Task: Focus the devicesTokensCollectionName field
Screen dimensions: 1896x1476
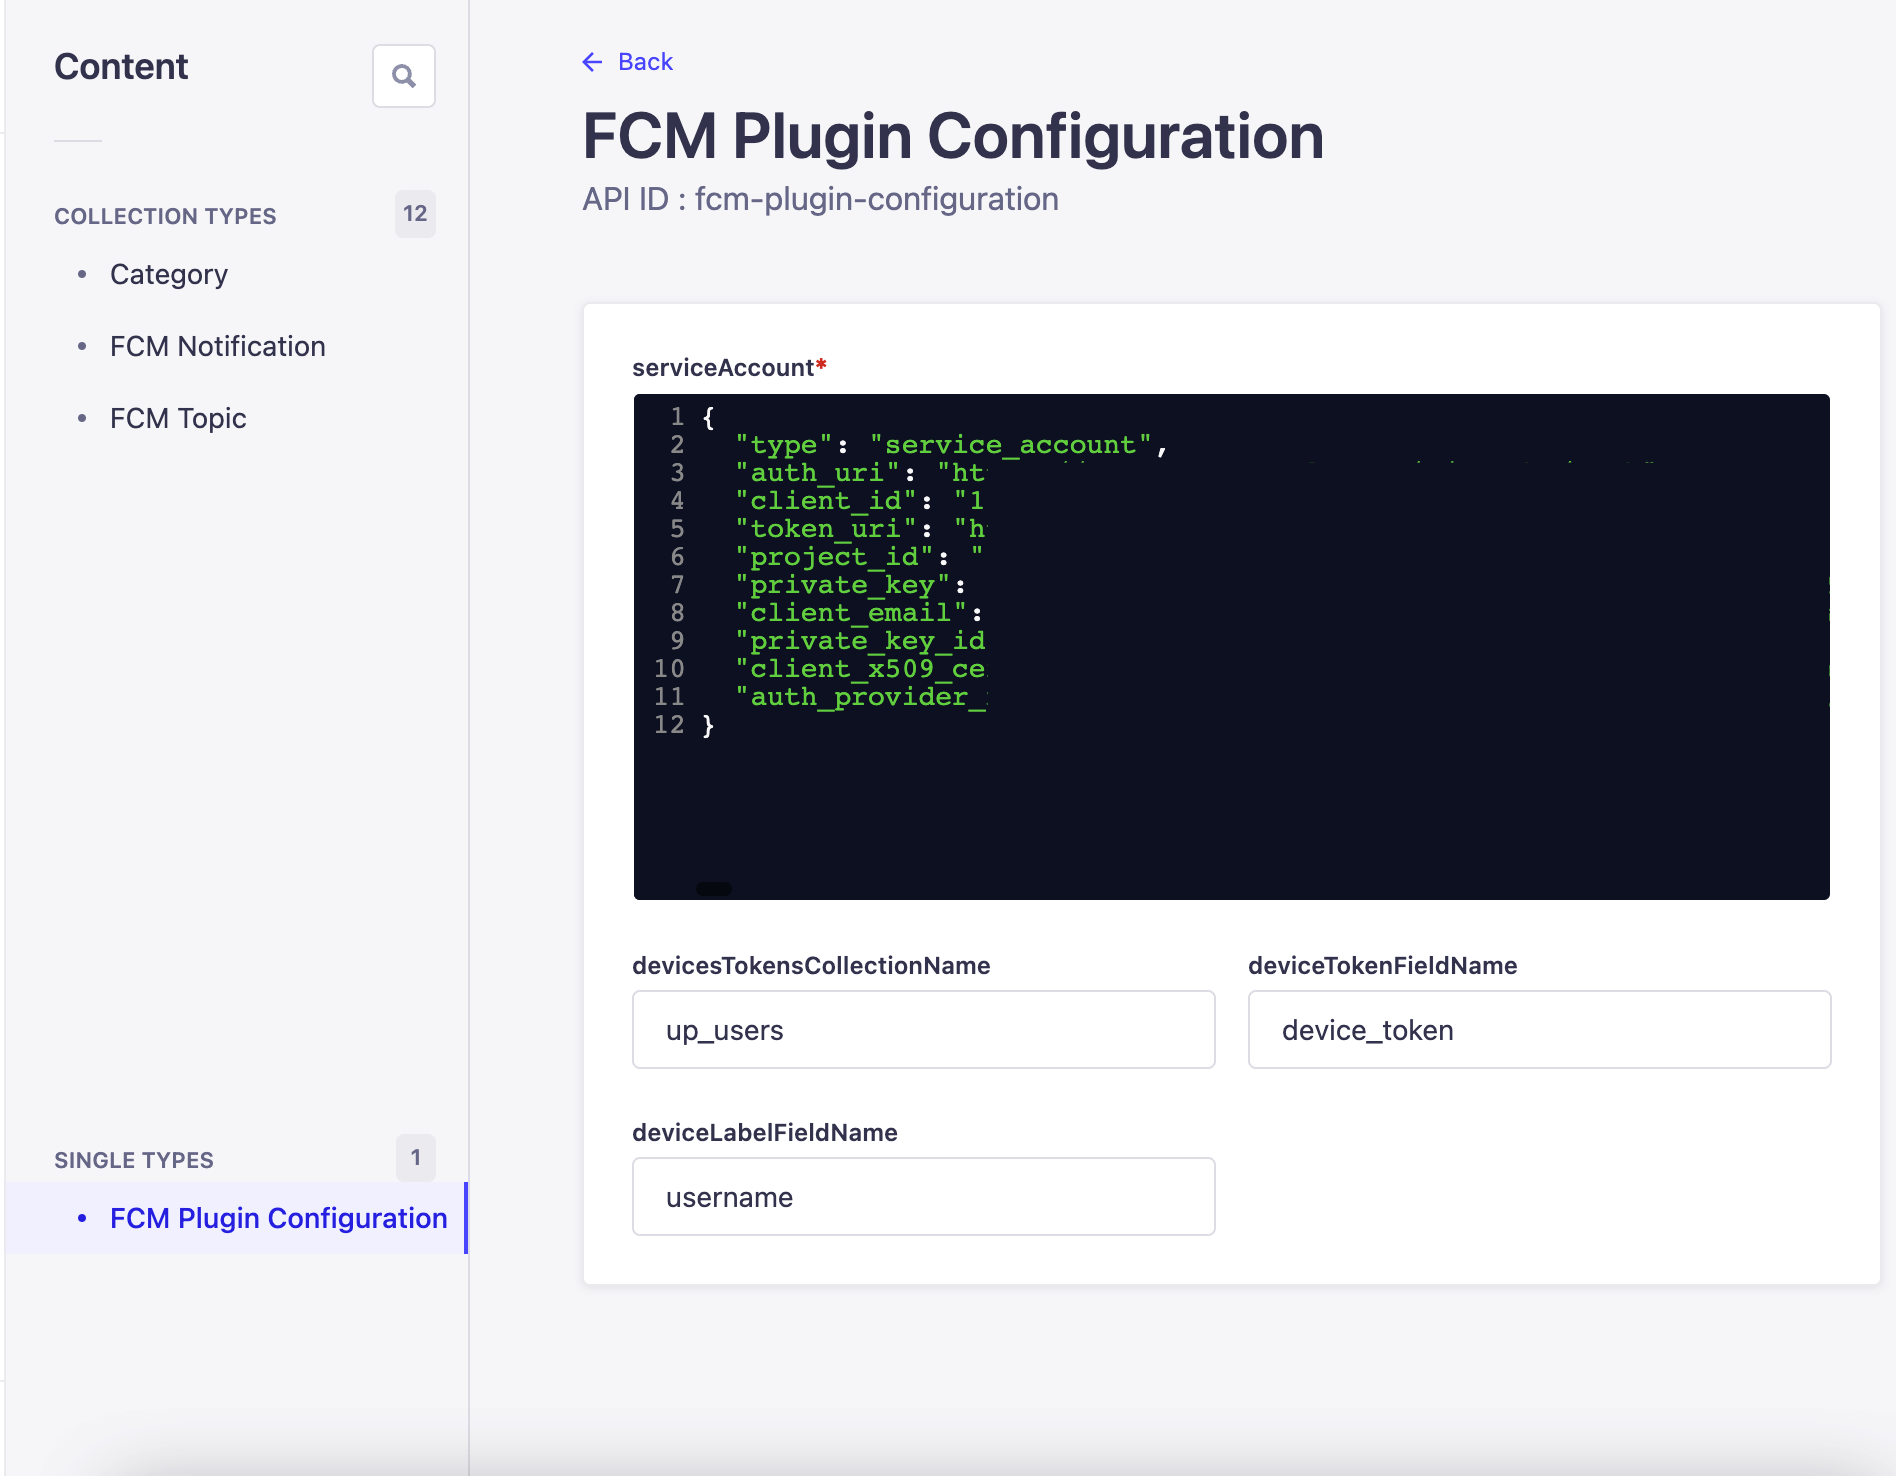Action: 924,1030
